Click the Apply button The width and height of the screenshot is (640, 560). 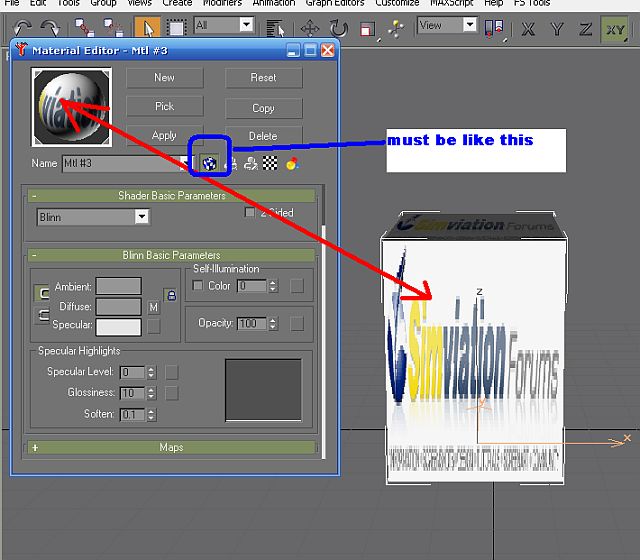(164, 136)
